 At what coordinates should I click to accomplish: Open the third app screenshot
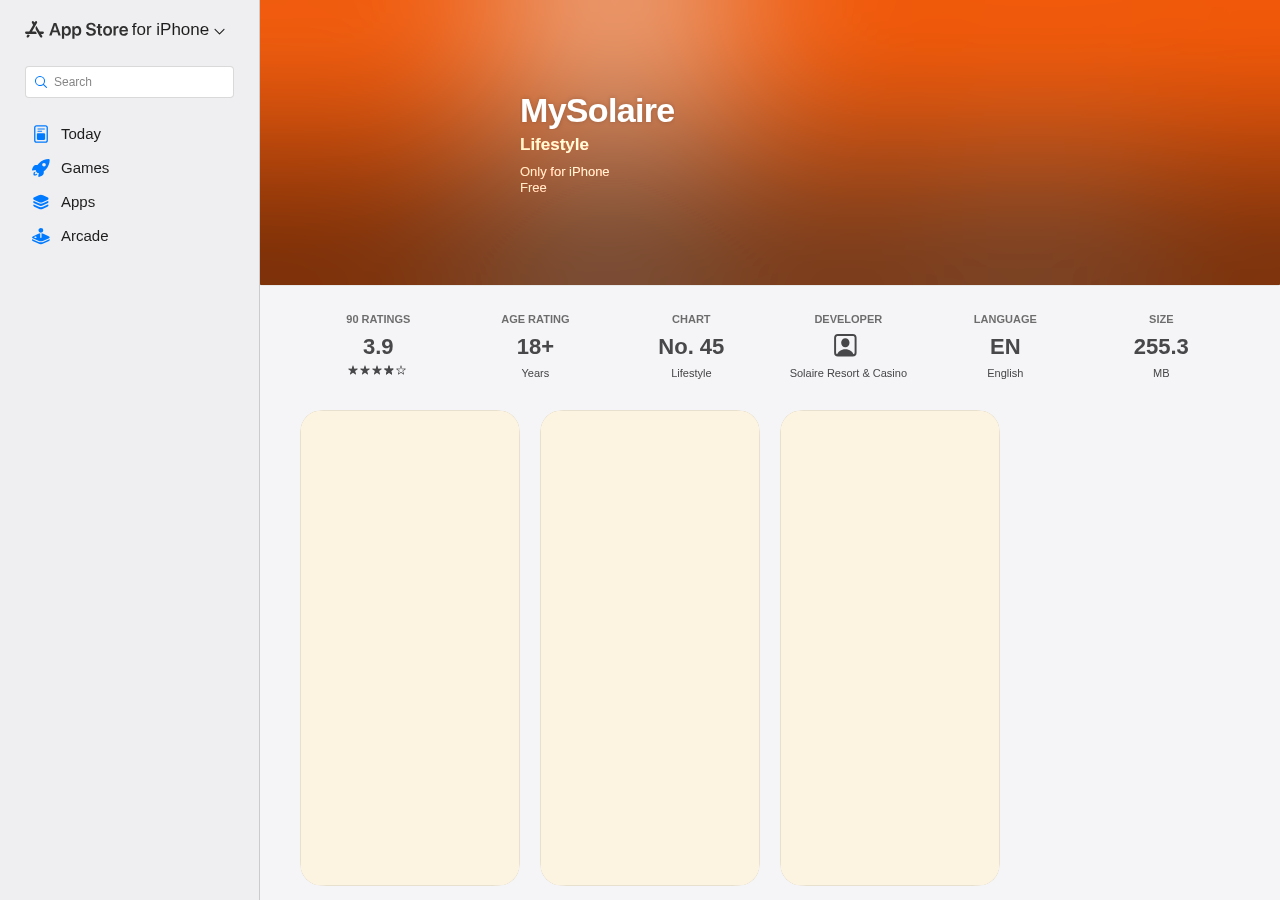point(890,648)
